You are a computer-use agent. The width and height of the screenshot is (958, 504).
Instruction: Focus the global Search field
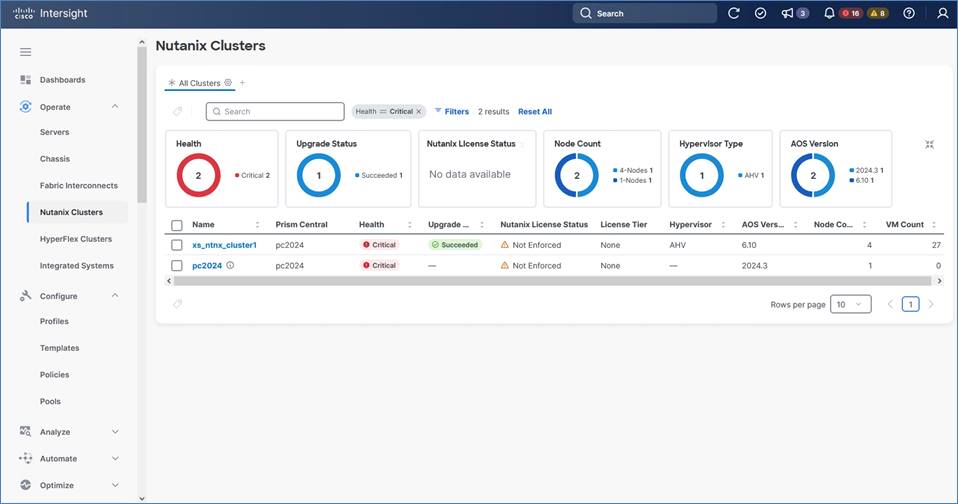[645, 13]
